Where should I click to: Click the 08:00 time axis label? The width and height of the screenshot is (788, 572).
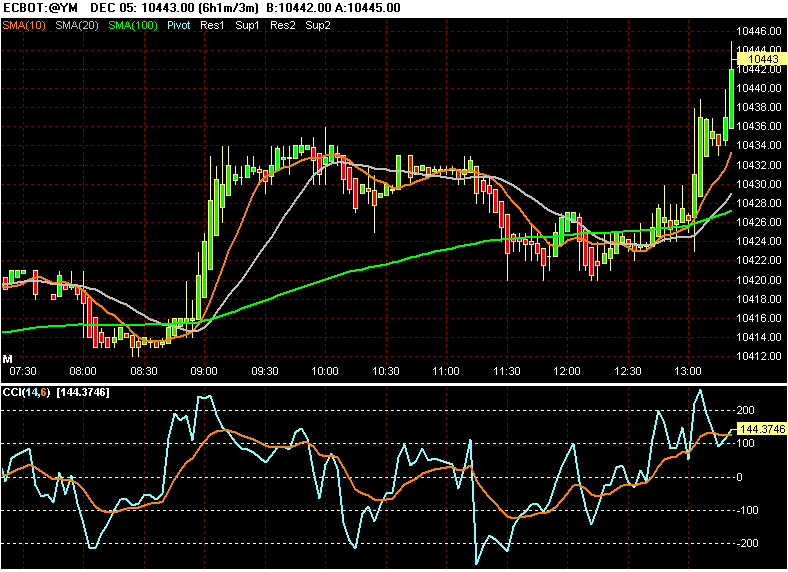83,371
